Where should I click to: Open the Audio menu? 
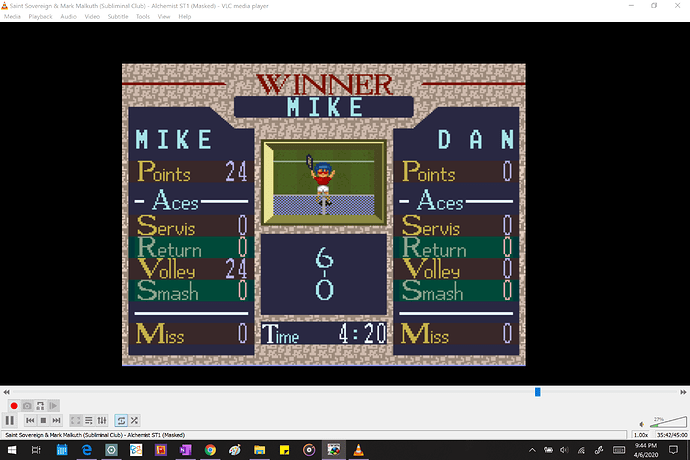68,17
